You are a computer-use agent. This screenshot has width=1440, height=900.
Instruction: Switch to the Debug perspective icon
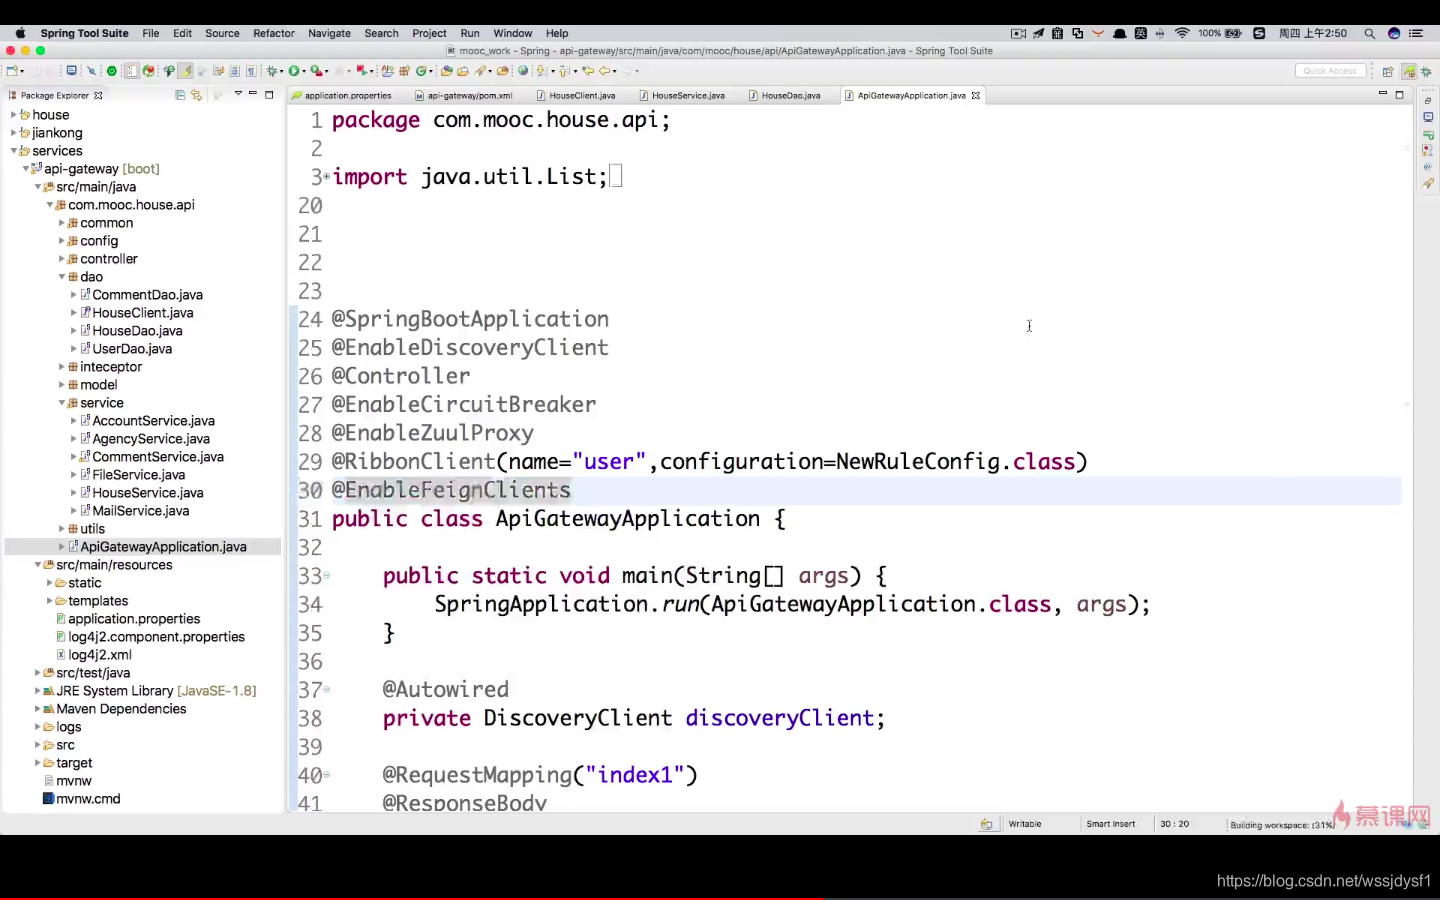(x=1426, y=71)
